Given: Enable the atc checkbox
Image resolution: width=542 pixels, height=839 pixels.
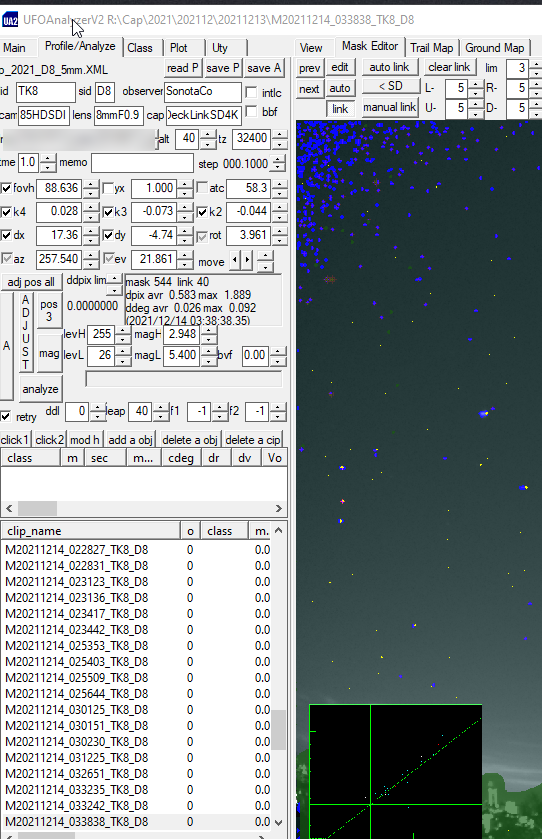Looking at the screenshot, I should click(202, 188).
